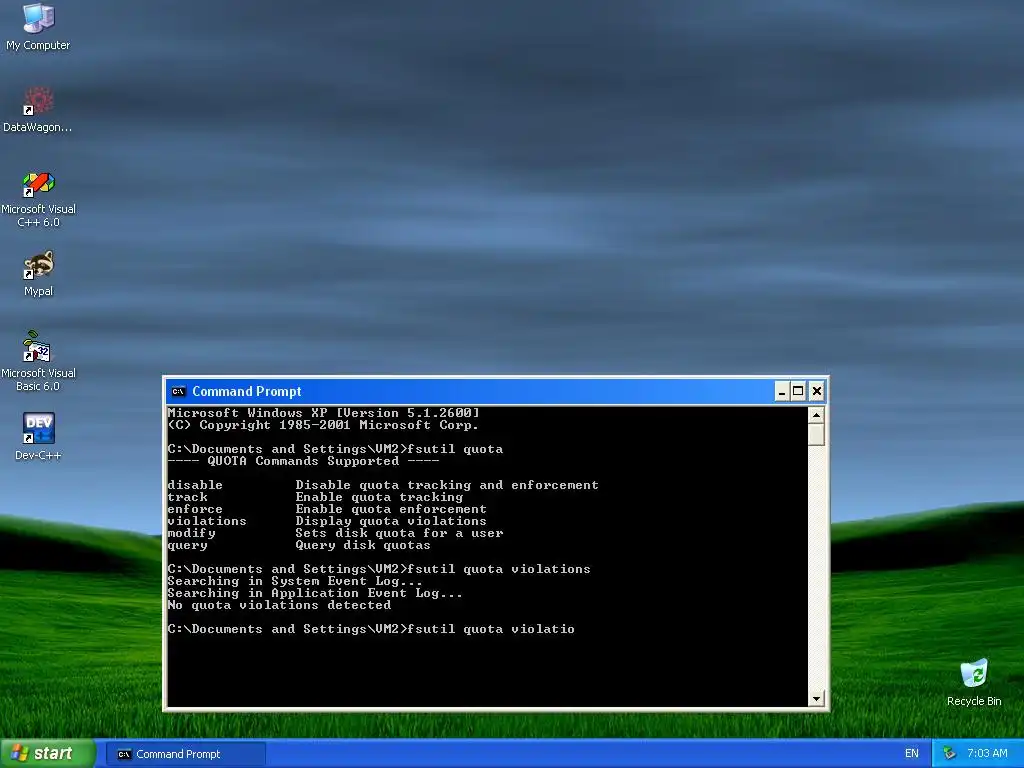Click 'Searching in System Event Log...' text

(295, 581)
